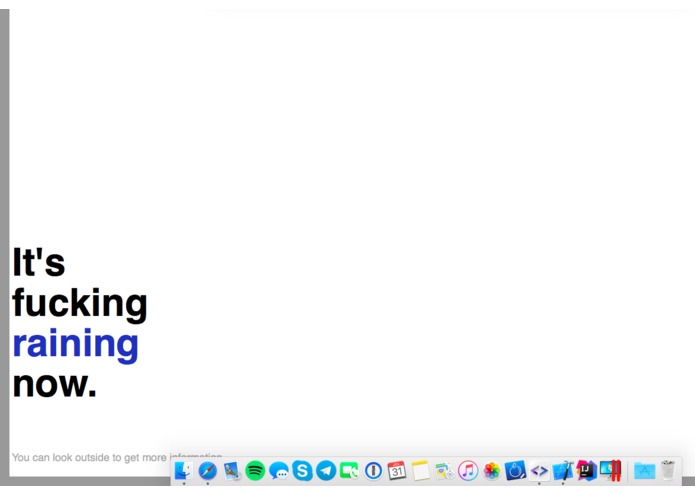The width and height of the screenshot is (695, 494).
Task: Open the Photos app in dock
Action: click(x=492, y=471)
